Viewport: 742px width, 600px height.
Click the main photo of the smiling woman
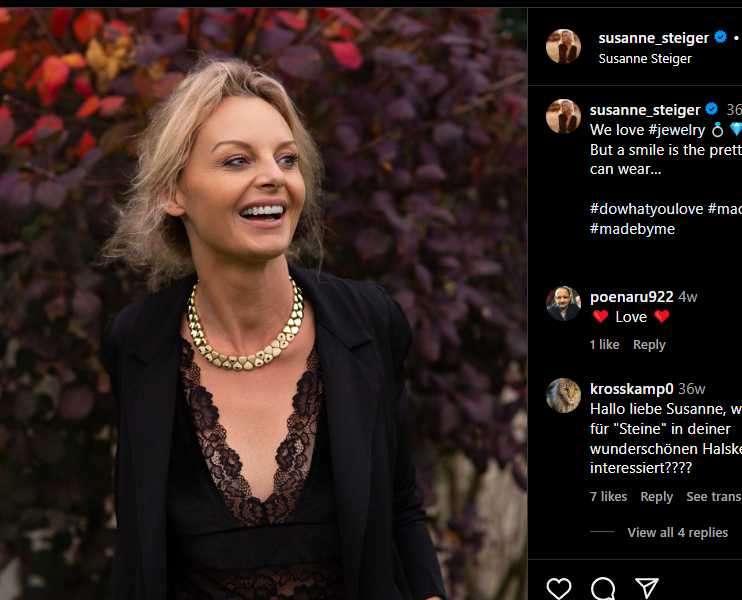coord(263,300)
